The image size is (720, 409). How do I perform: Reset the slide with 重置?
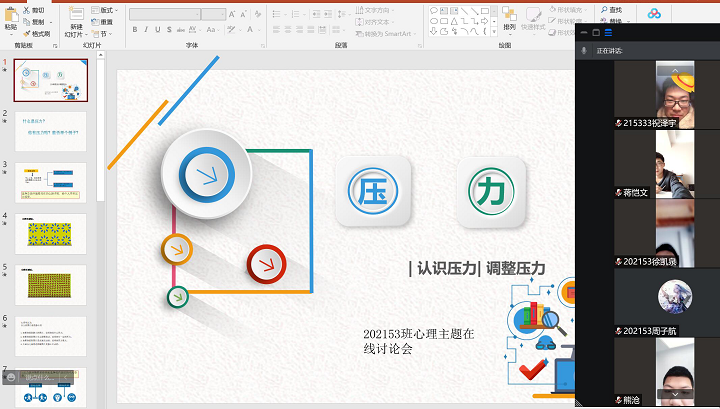click(102, 22)
